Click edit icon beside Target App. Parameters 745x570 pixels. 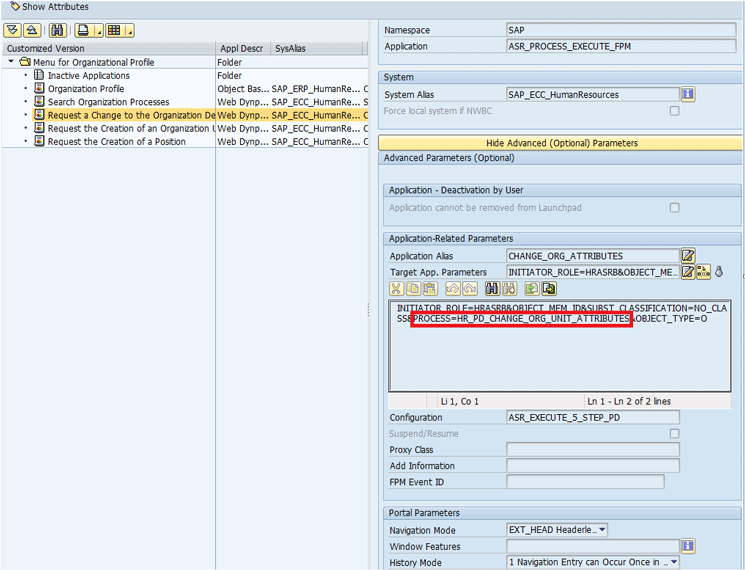688,272
